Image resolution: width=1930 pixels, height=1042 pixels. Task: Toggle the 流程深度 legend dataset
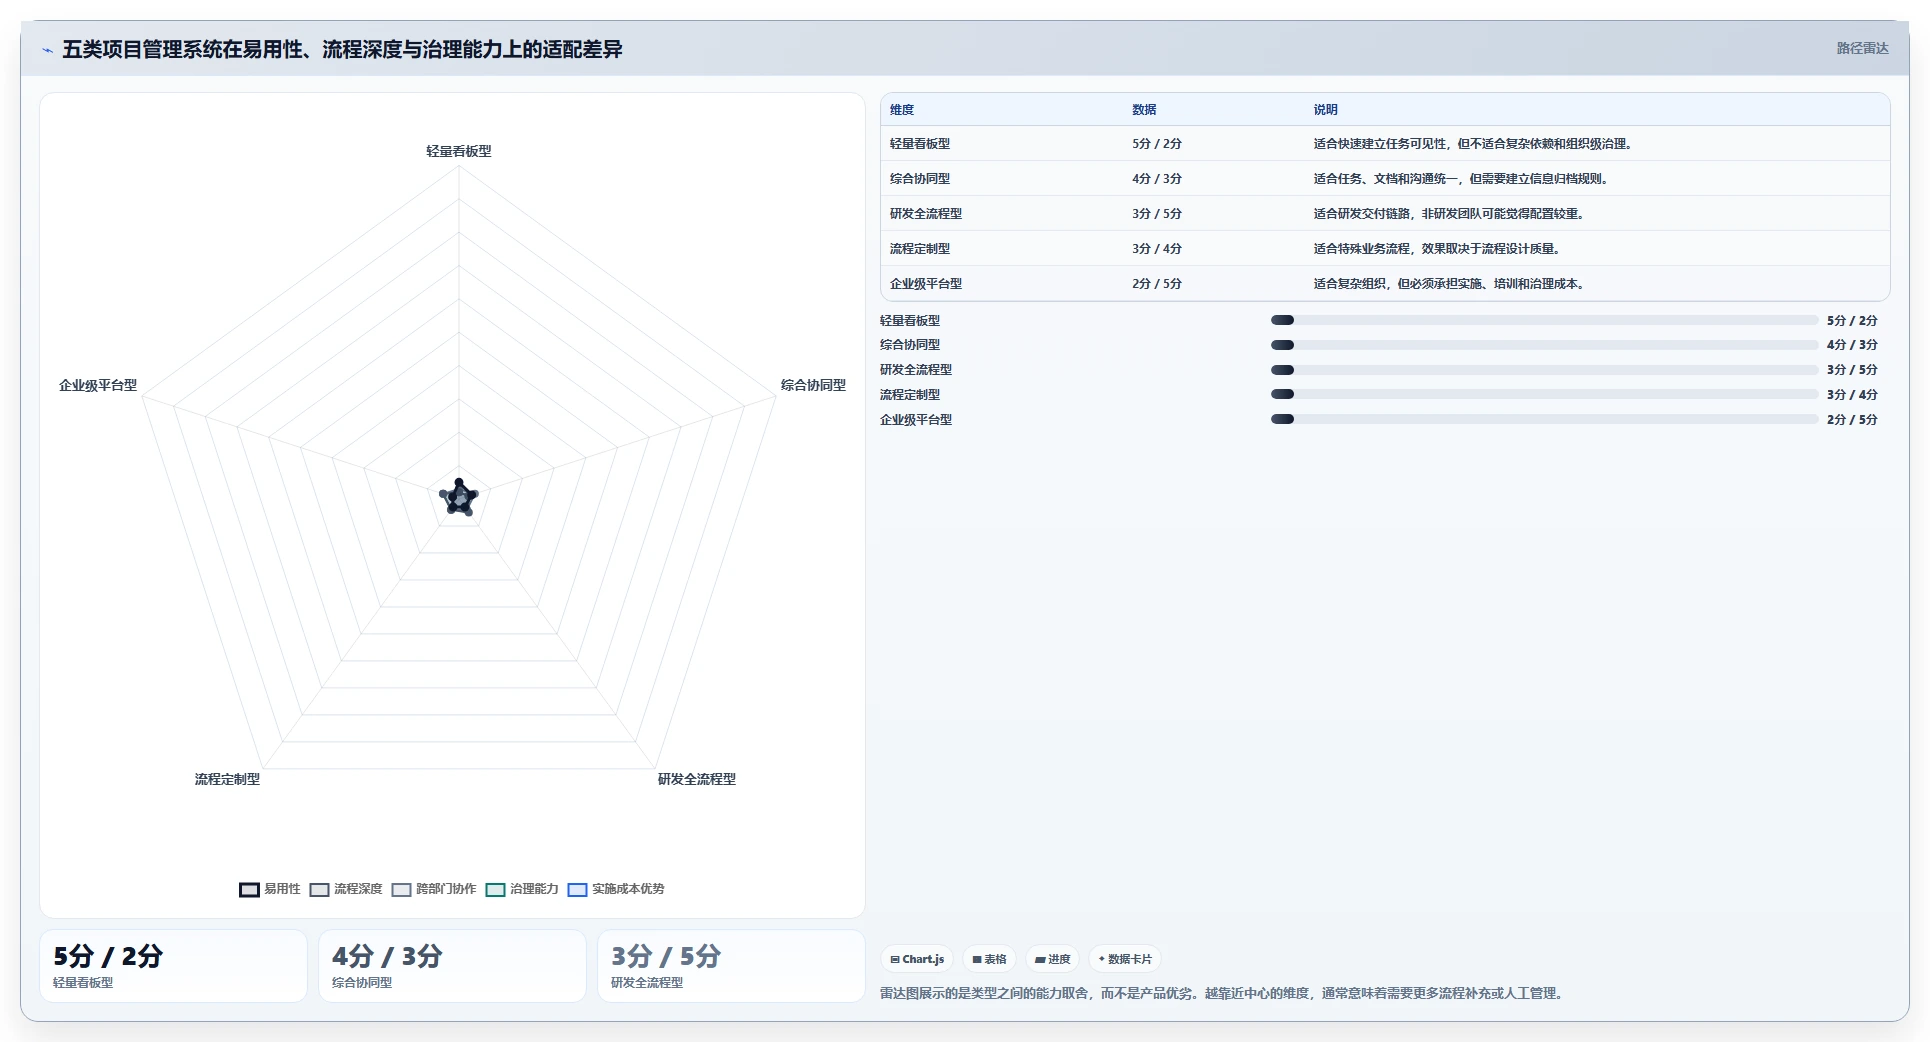point(346,889)
